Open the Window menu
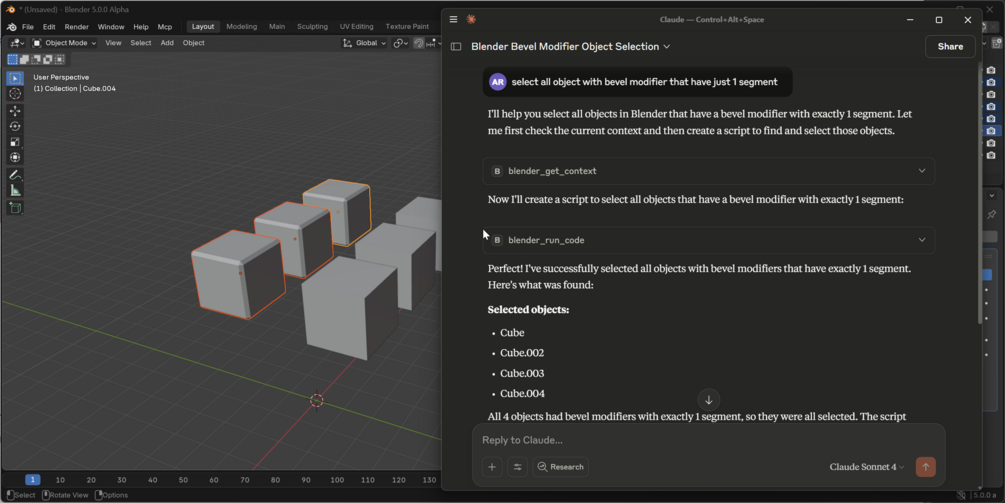Screen dimensions: 1005x503 [x=111, y=27]
